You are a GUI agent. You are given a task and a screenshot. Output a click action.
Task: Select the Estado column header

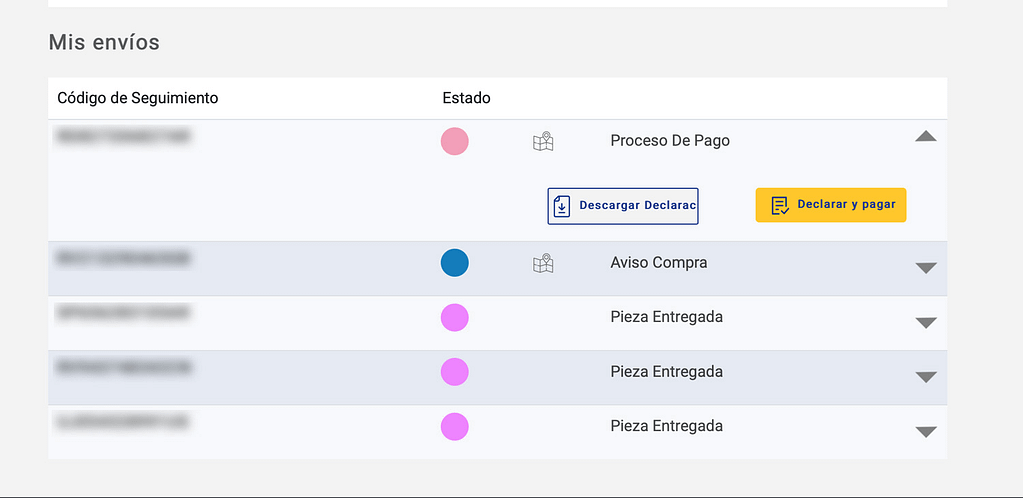point(466,98)
